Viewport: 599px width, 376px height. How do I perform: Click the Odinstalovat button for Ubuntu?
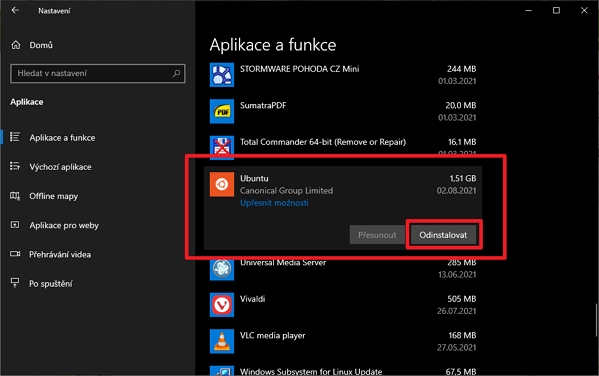click(x=443, y=235)
